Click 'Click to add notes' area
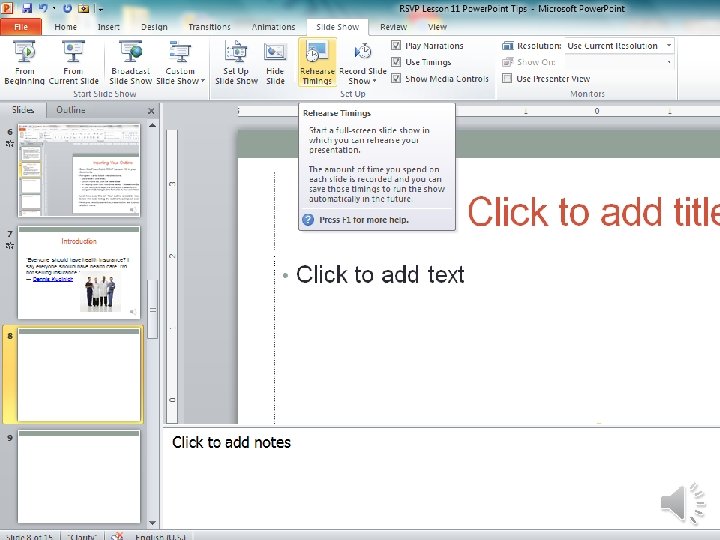 pos(231,442)
